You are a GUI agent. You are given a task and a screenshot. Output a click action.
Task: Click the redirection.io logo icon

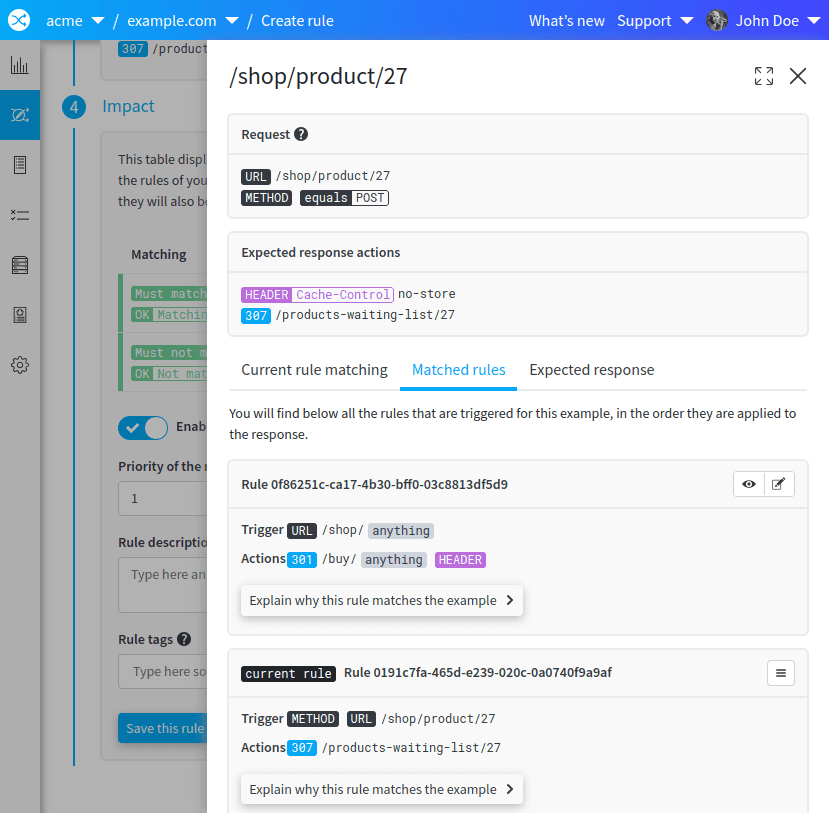[19, 20]
